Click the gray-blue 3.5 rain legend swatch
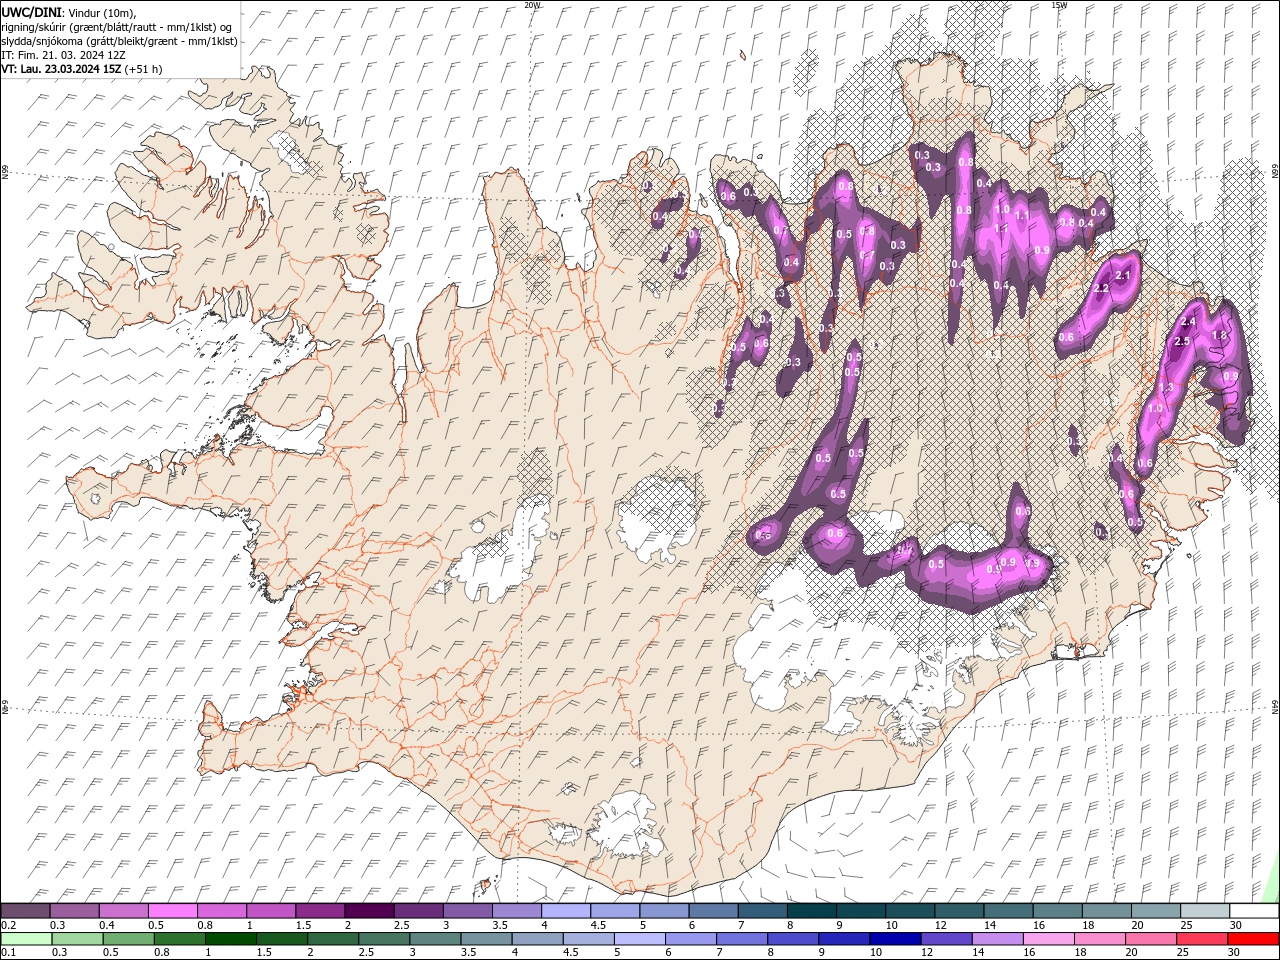 (486, 939)
